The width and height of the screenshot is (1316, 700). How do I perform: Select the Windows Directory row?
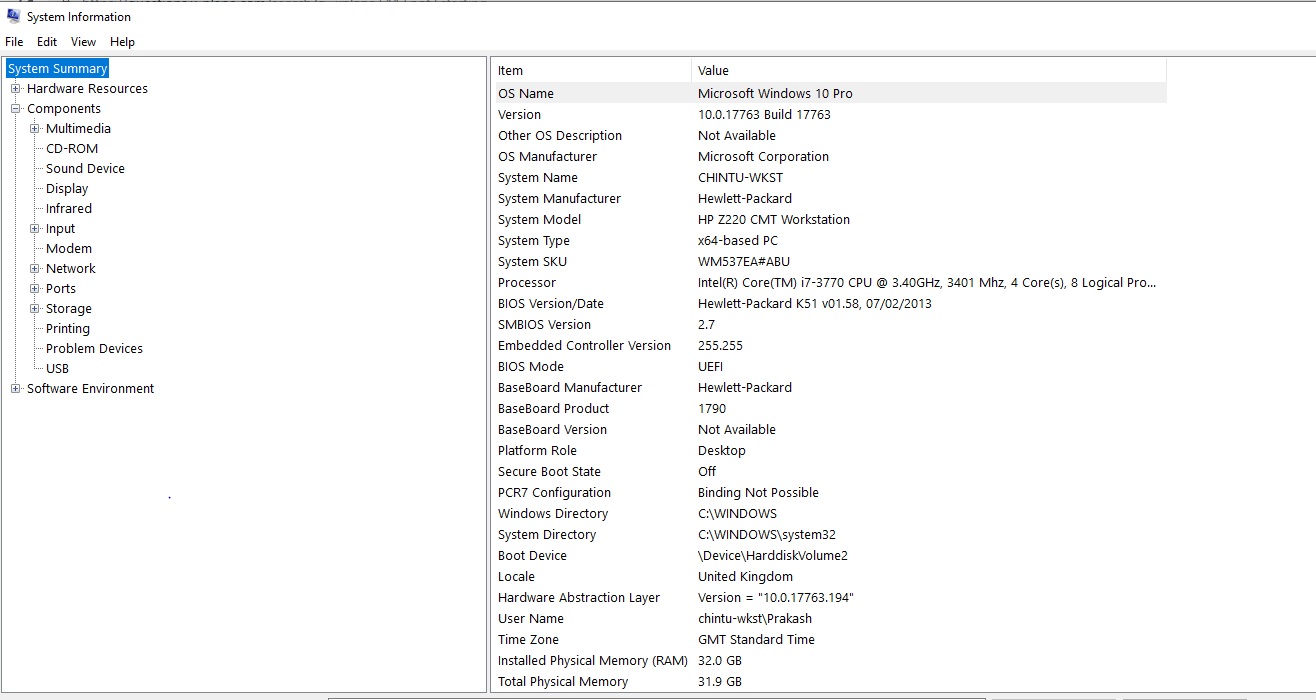829,513
